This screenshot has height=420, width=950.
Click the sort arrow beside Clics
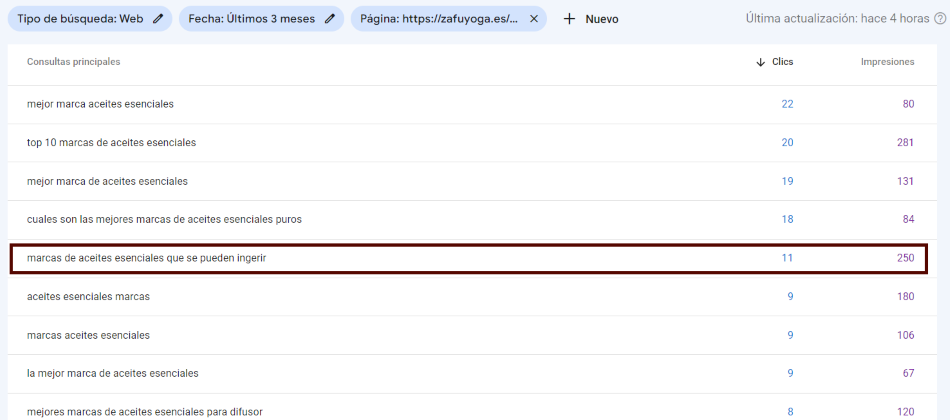pyautogui.click(x=761, y=62)
